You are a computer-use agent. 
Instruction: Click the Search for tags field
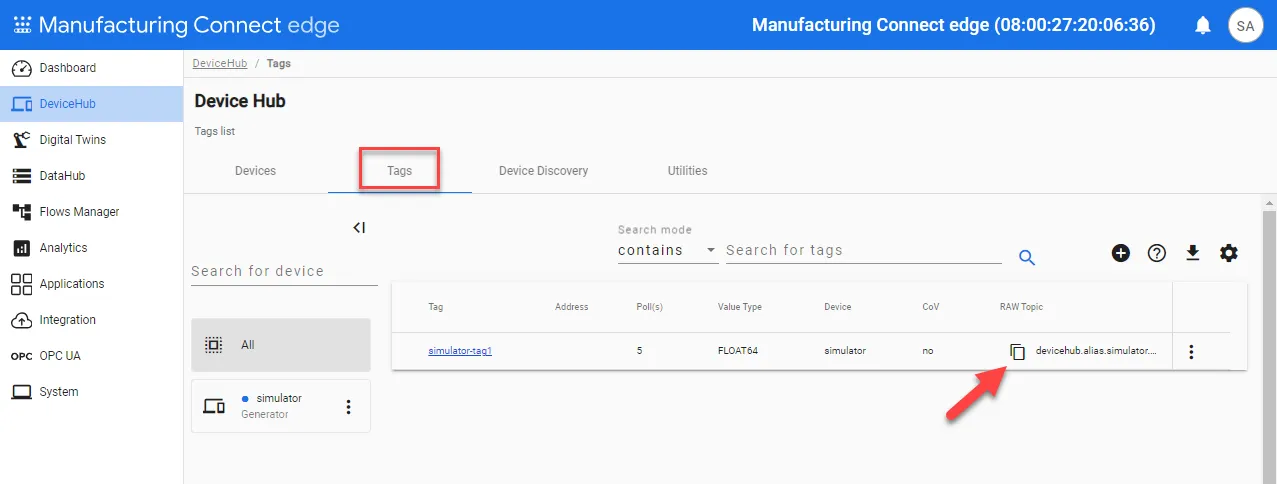coord(863,250)
